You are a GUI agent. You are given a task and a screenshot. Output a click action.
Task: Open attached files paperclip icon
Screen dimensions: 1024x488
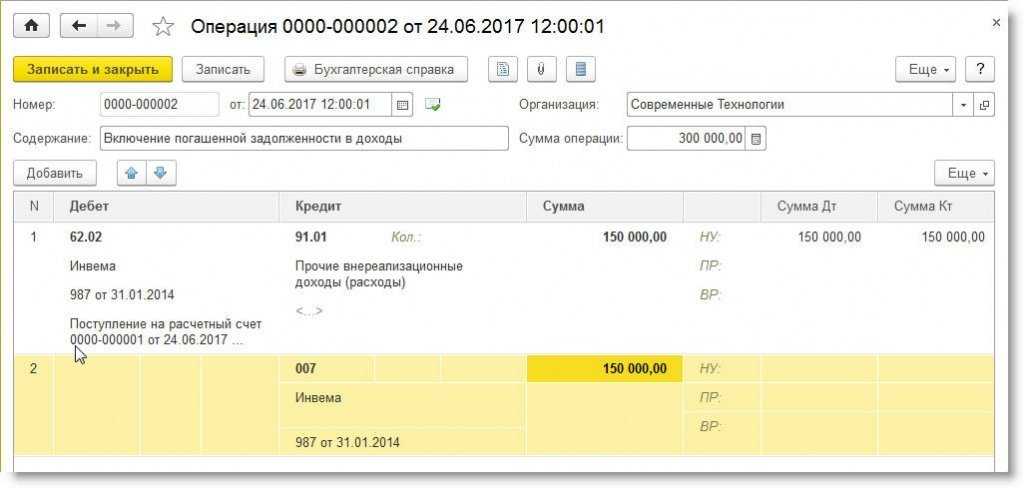pyautogui.click(x=541, y=69)
